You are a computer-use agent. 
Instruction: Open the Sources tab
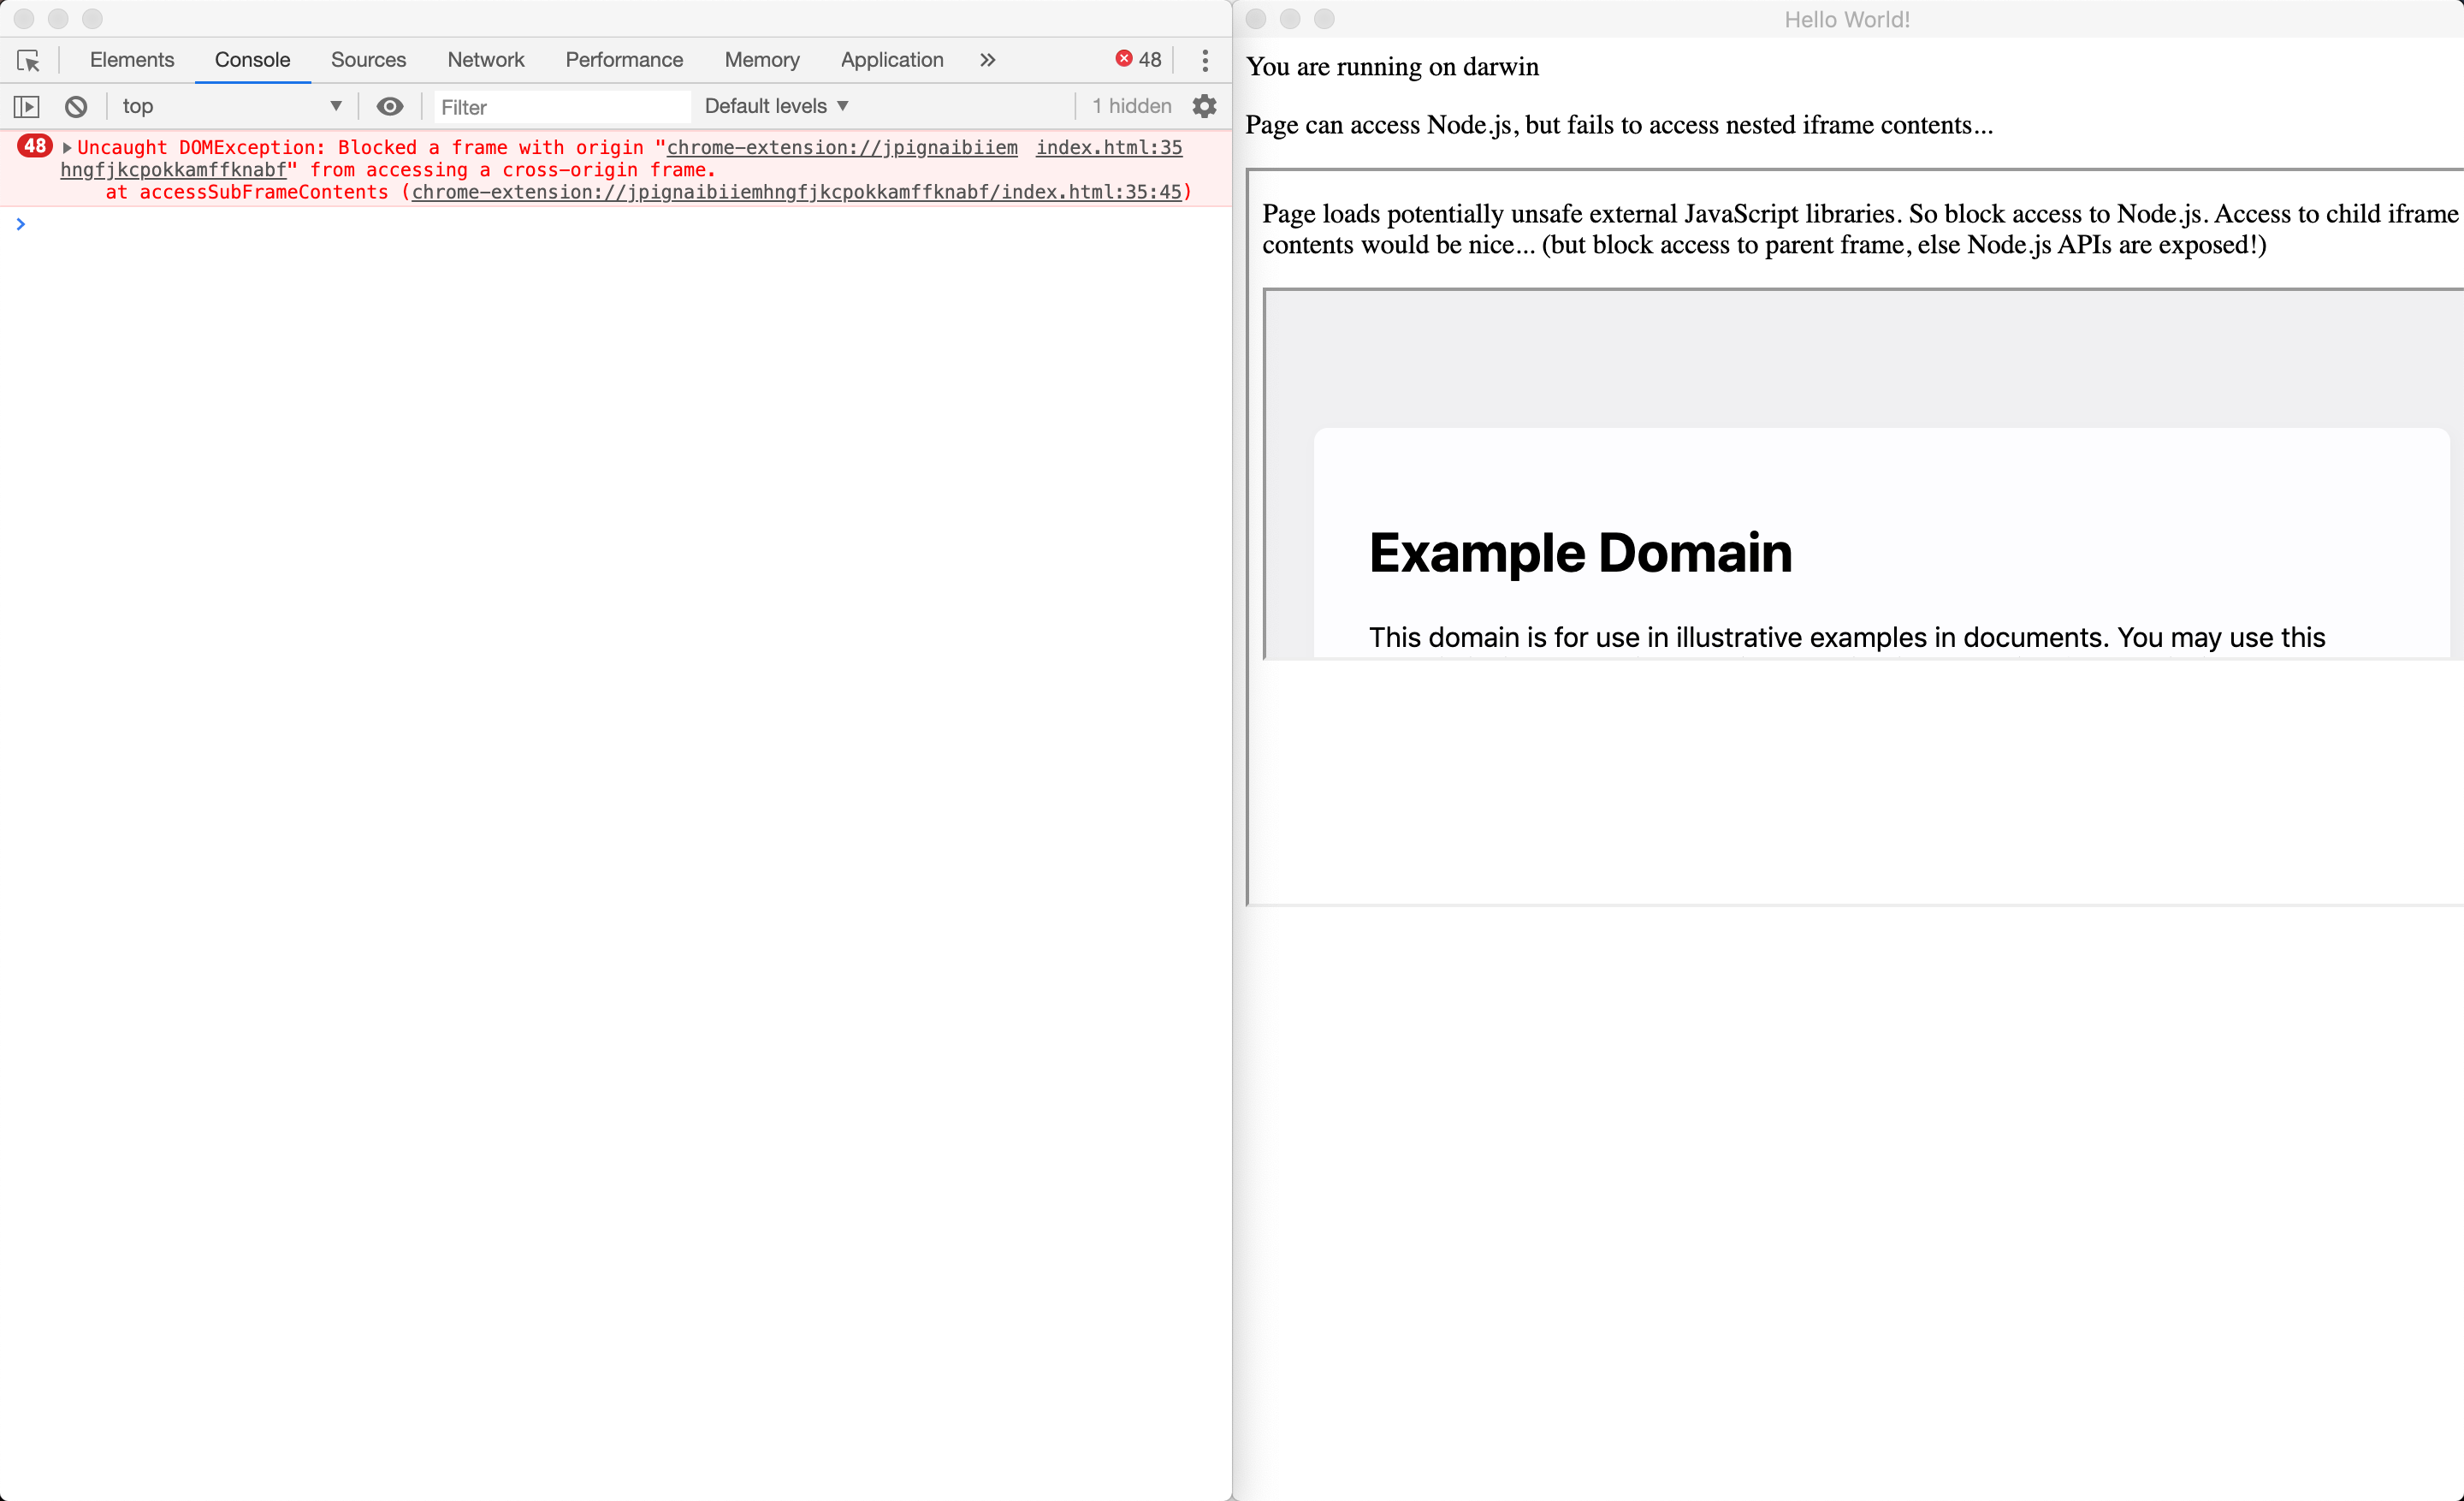coord(368,60)
